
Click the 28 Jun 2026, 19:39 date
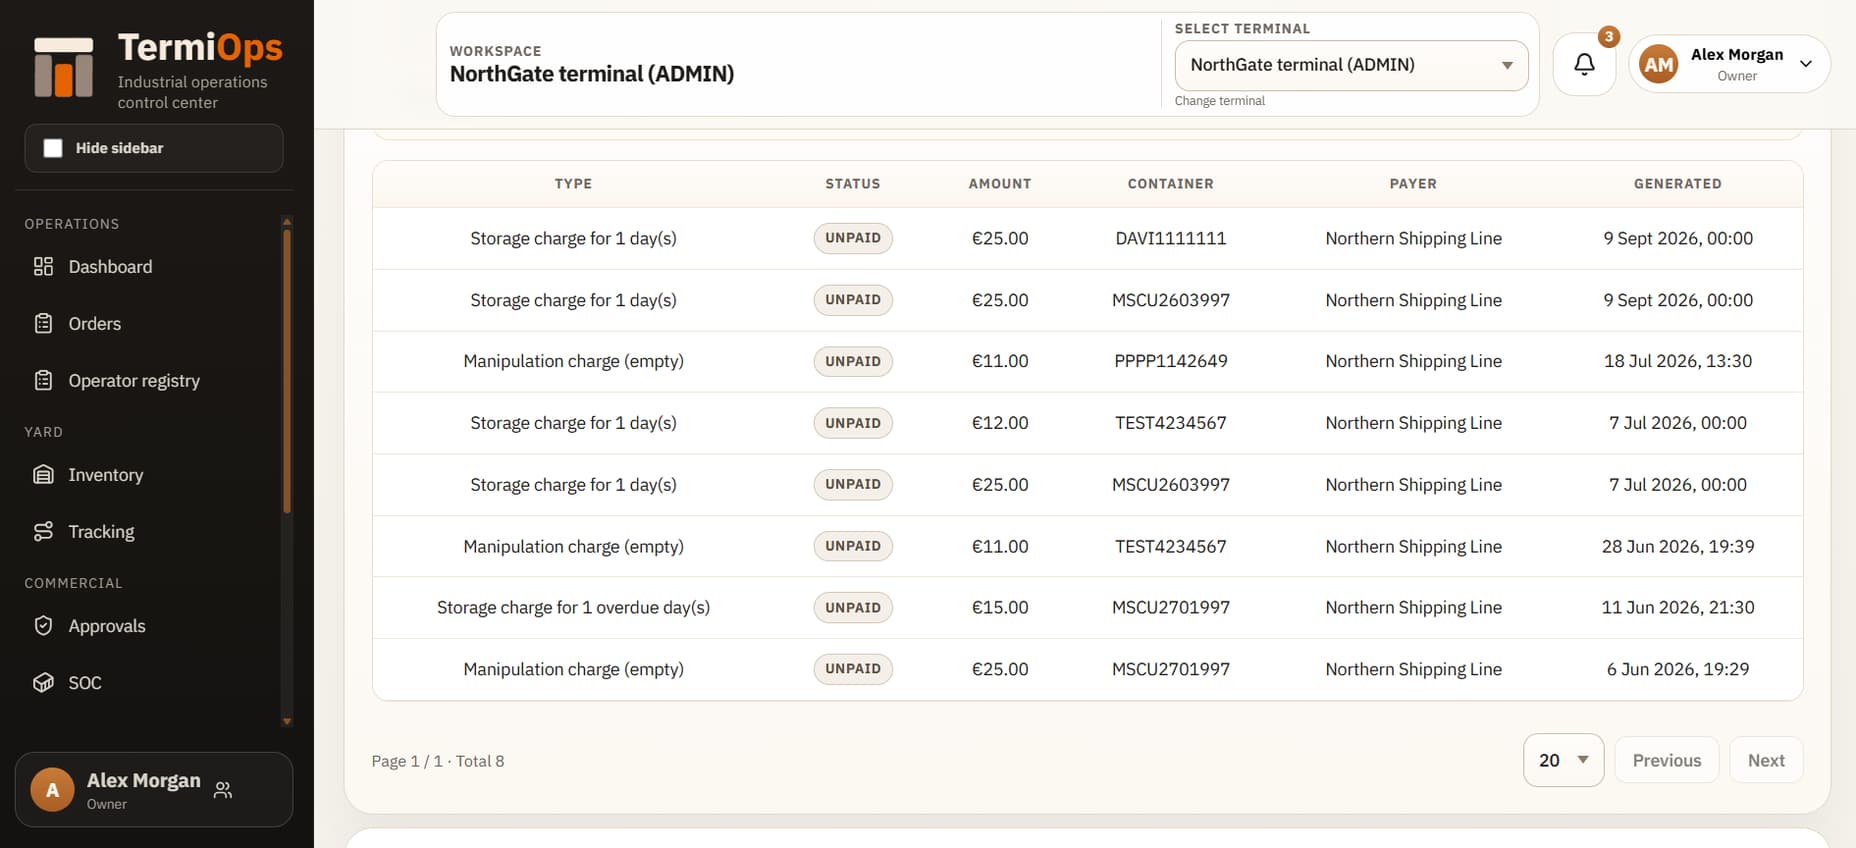[x=1678, y=546]
